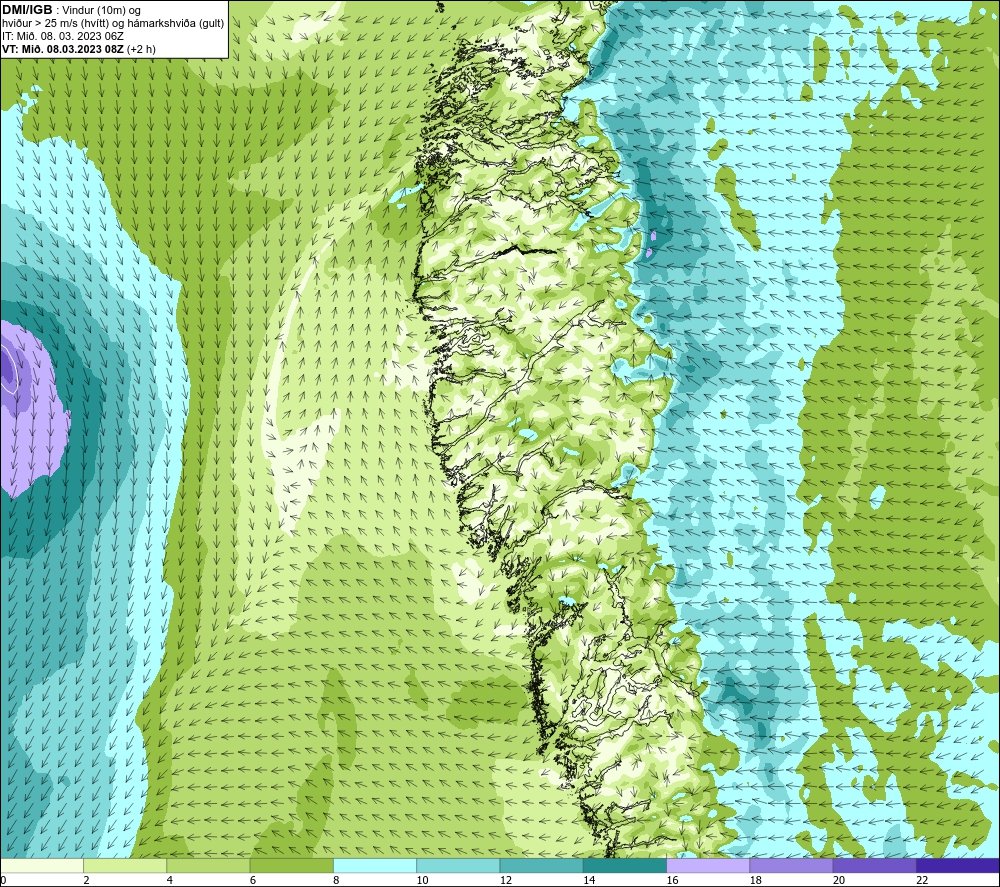
Task: Click the 6–8 m/s dark green swatch
Action: 291,865
